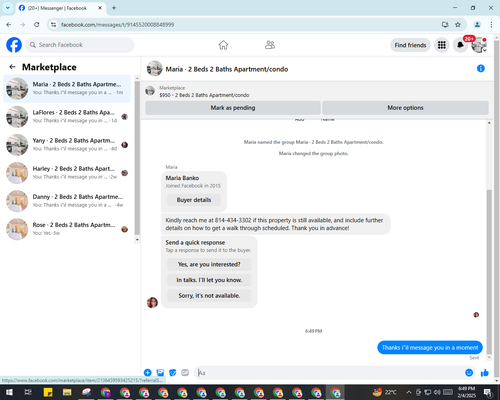Open File Explorer from the taskbar
The height and width of the screenshot is (400, 500).
point(67,392)
